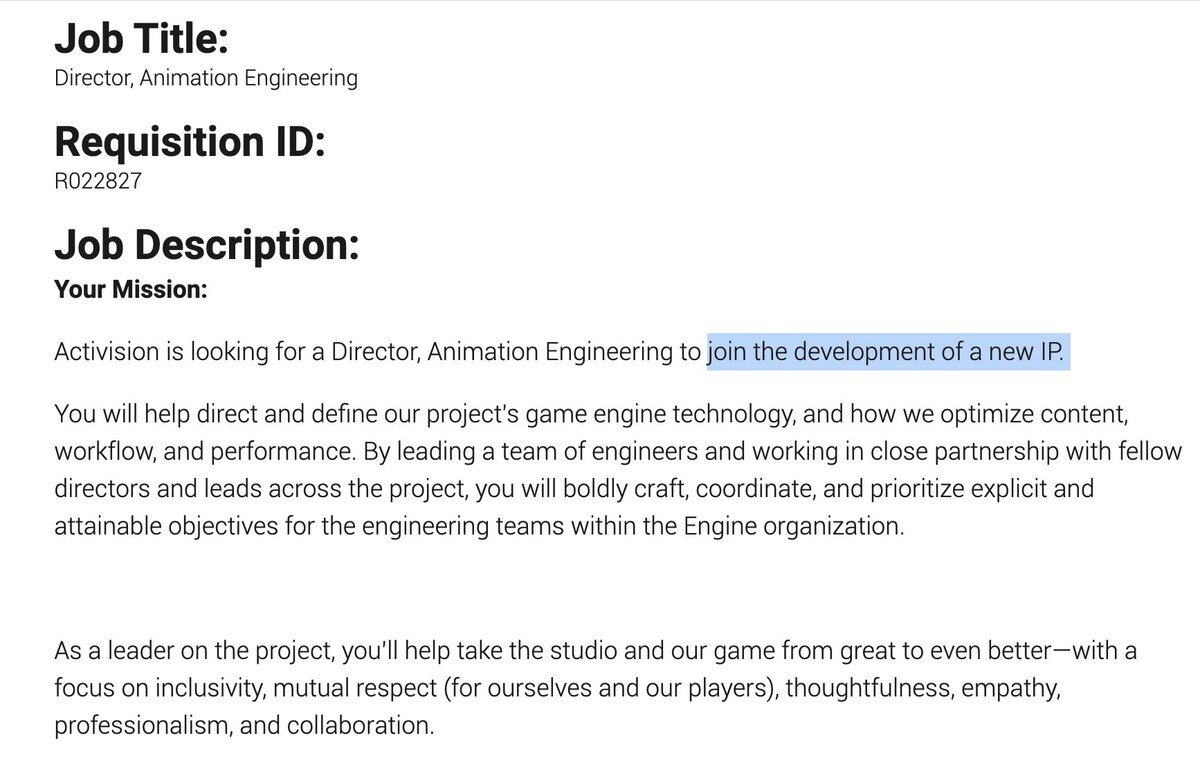Click the highlighted text about new IP
The height and width of the screenshot is (759, 1200).
888,352
